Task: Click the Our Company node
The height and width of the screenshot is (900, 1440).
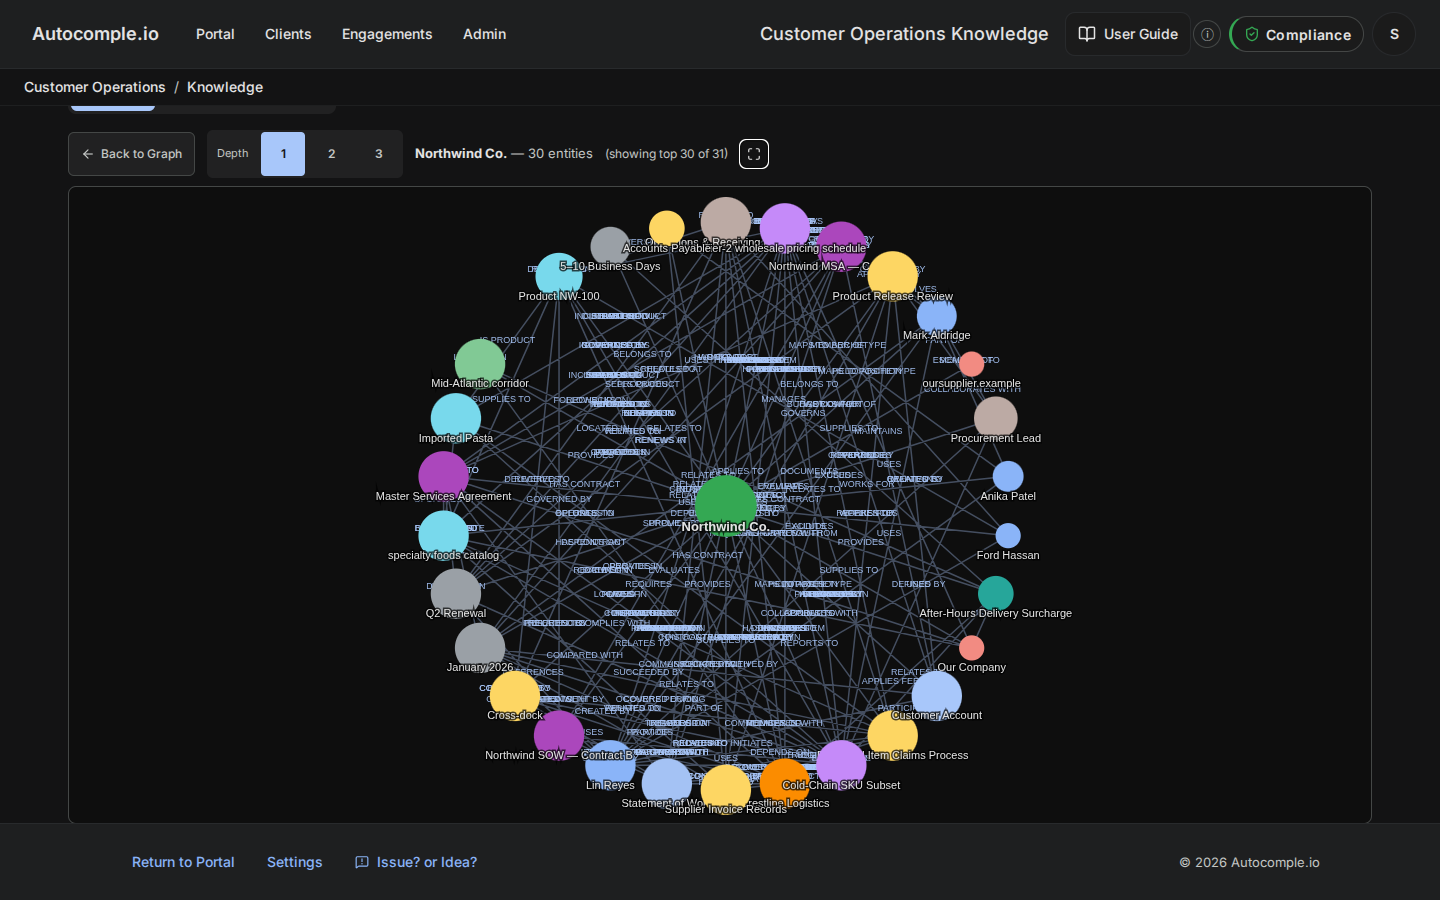Action: click(971, 647)
